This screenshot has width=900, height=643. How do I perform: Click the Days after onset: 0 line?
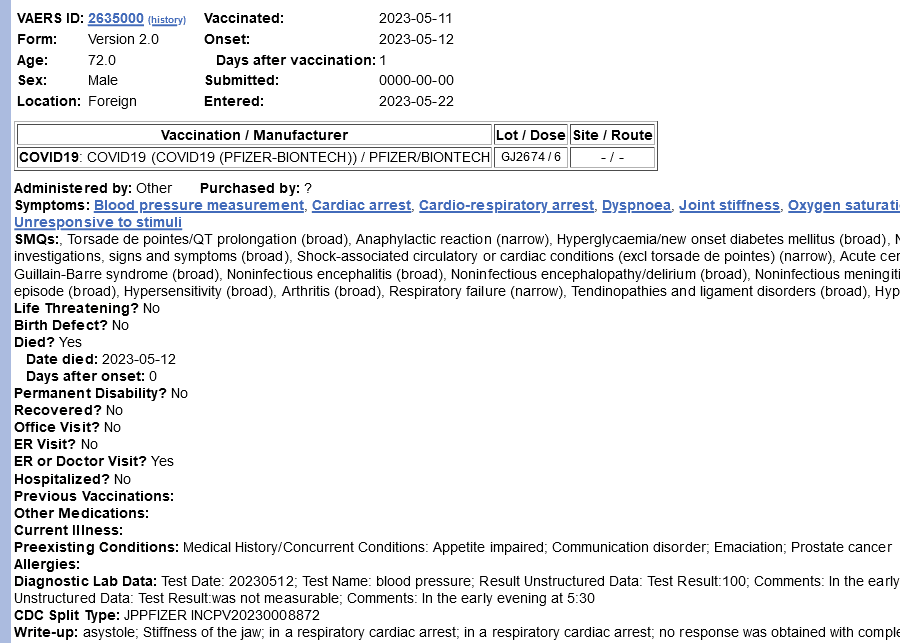pyautogui.click(x=91, y=377)
